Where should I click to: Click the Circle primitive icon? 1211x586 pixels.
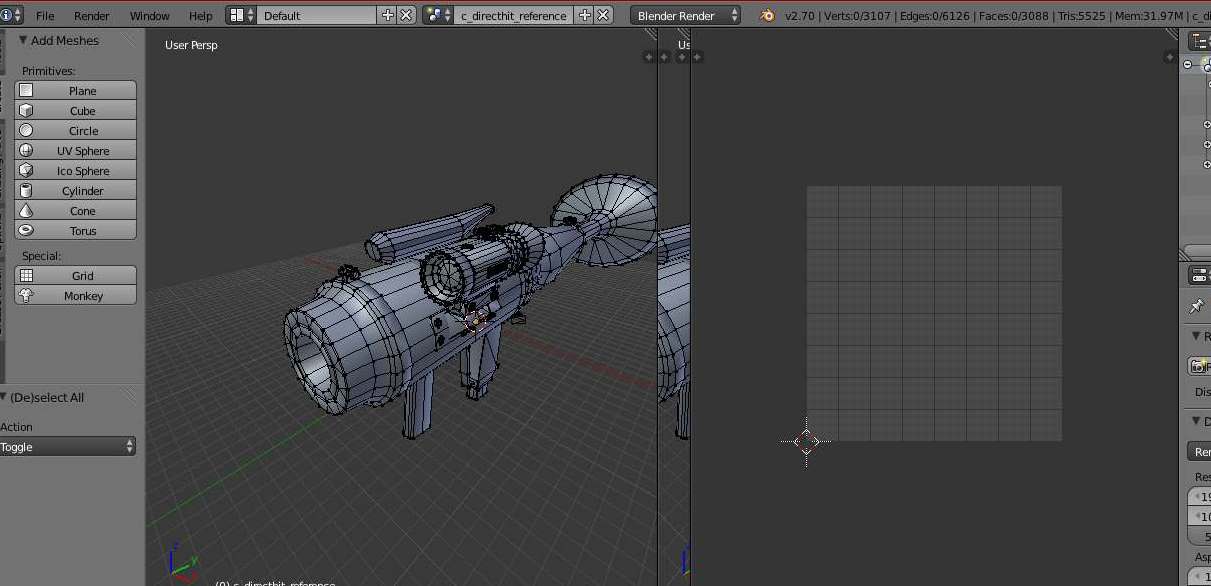(26, 130)
